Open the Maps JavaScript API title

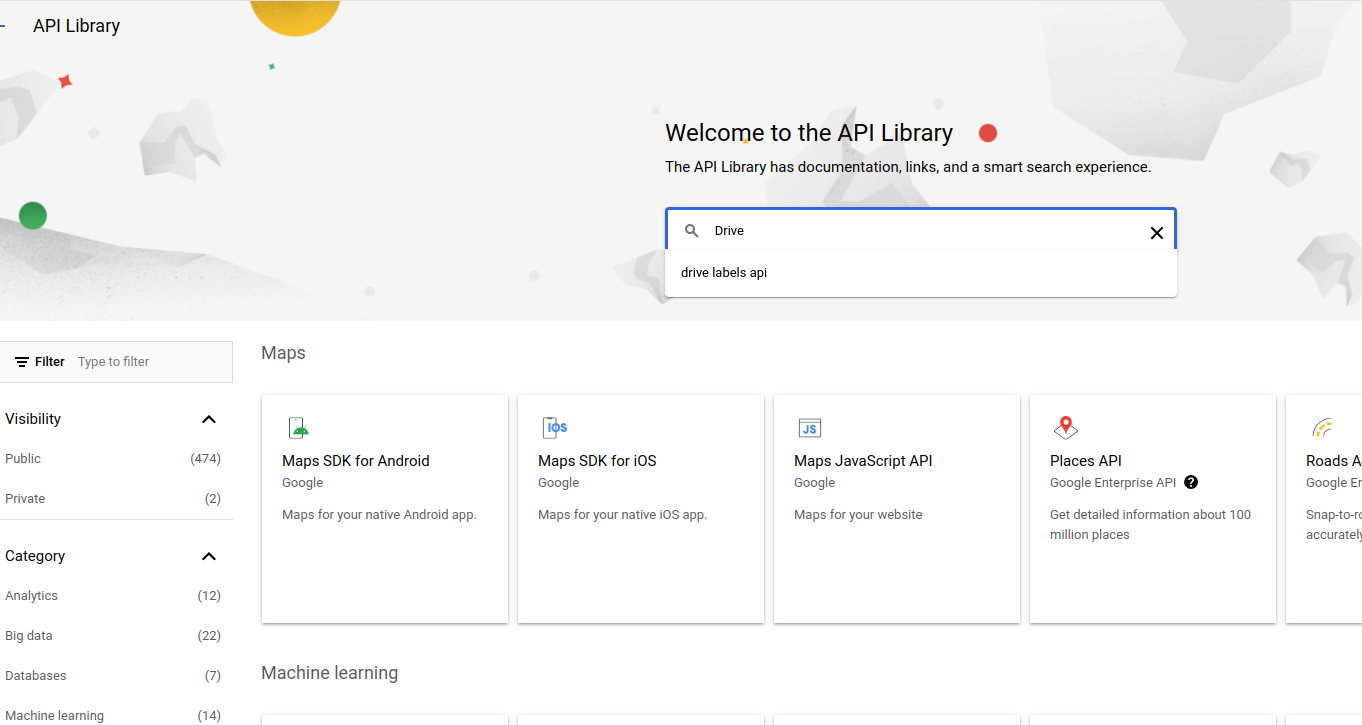pos(863,461)
